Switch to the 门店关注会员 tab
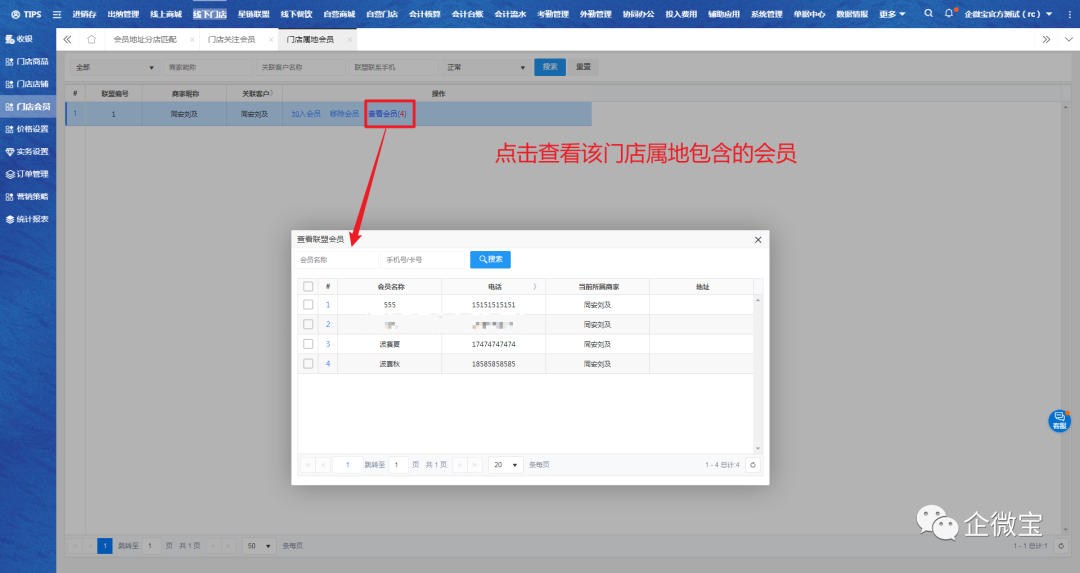 tap(231, 39)
